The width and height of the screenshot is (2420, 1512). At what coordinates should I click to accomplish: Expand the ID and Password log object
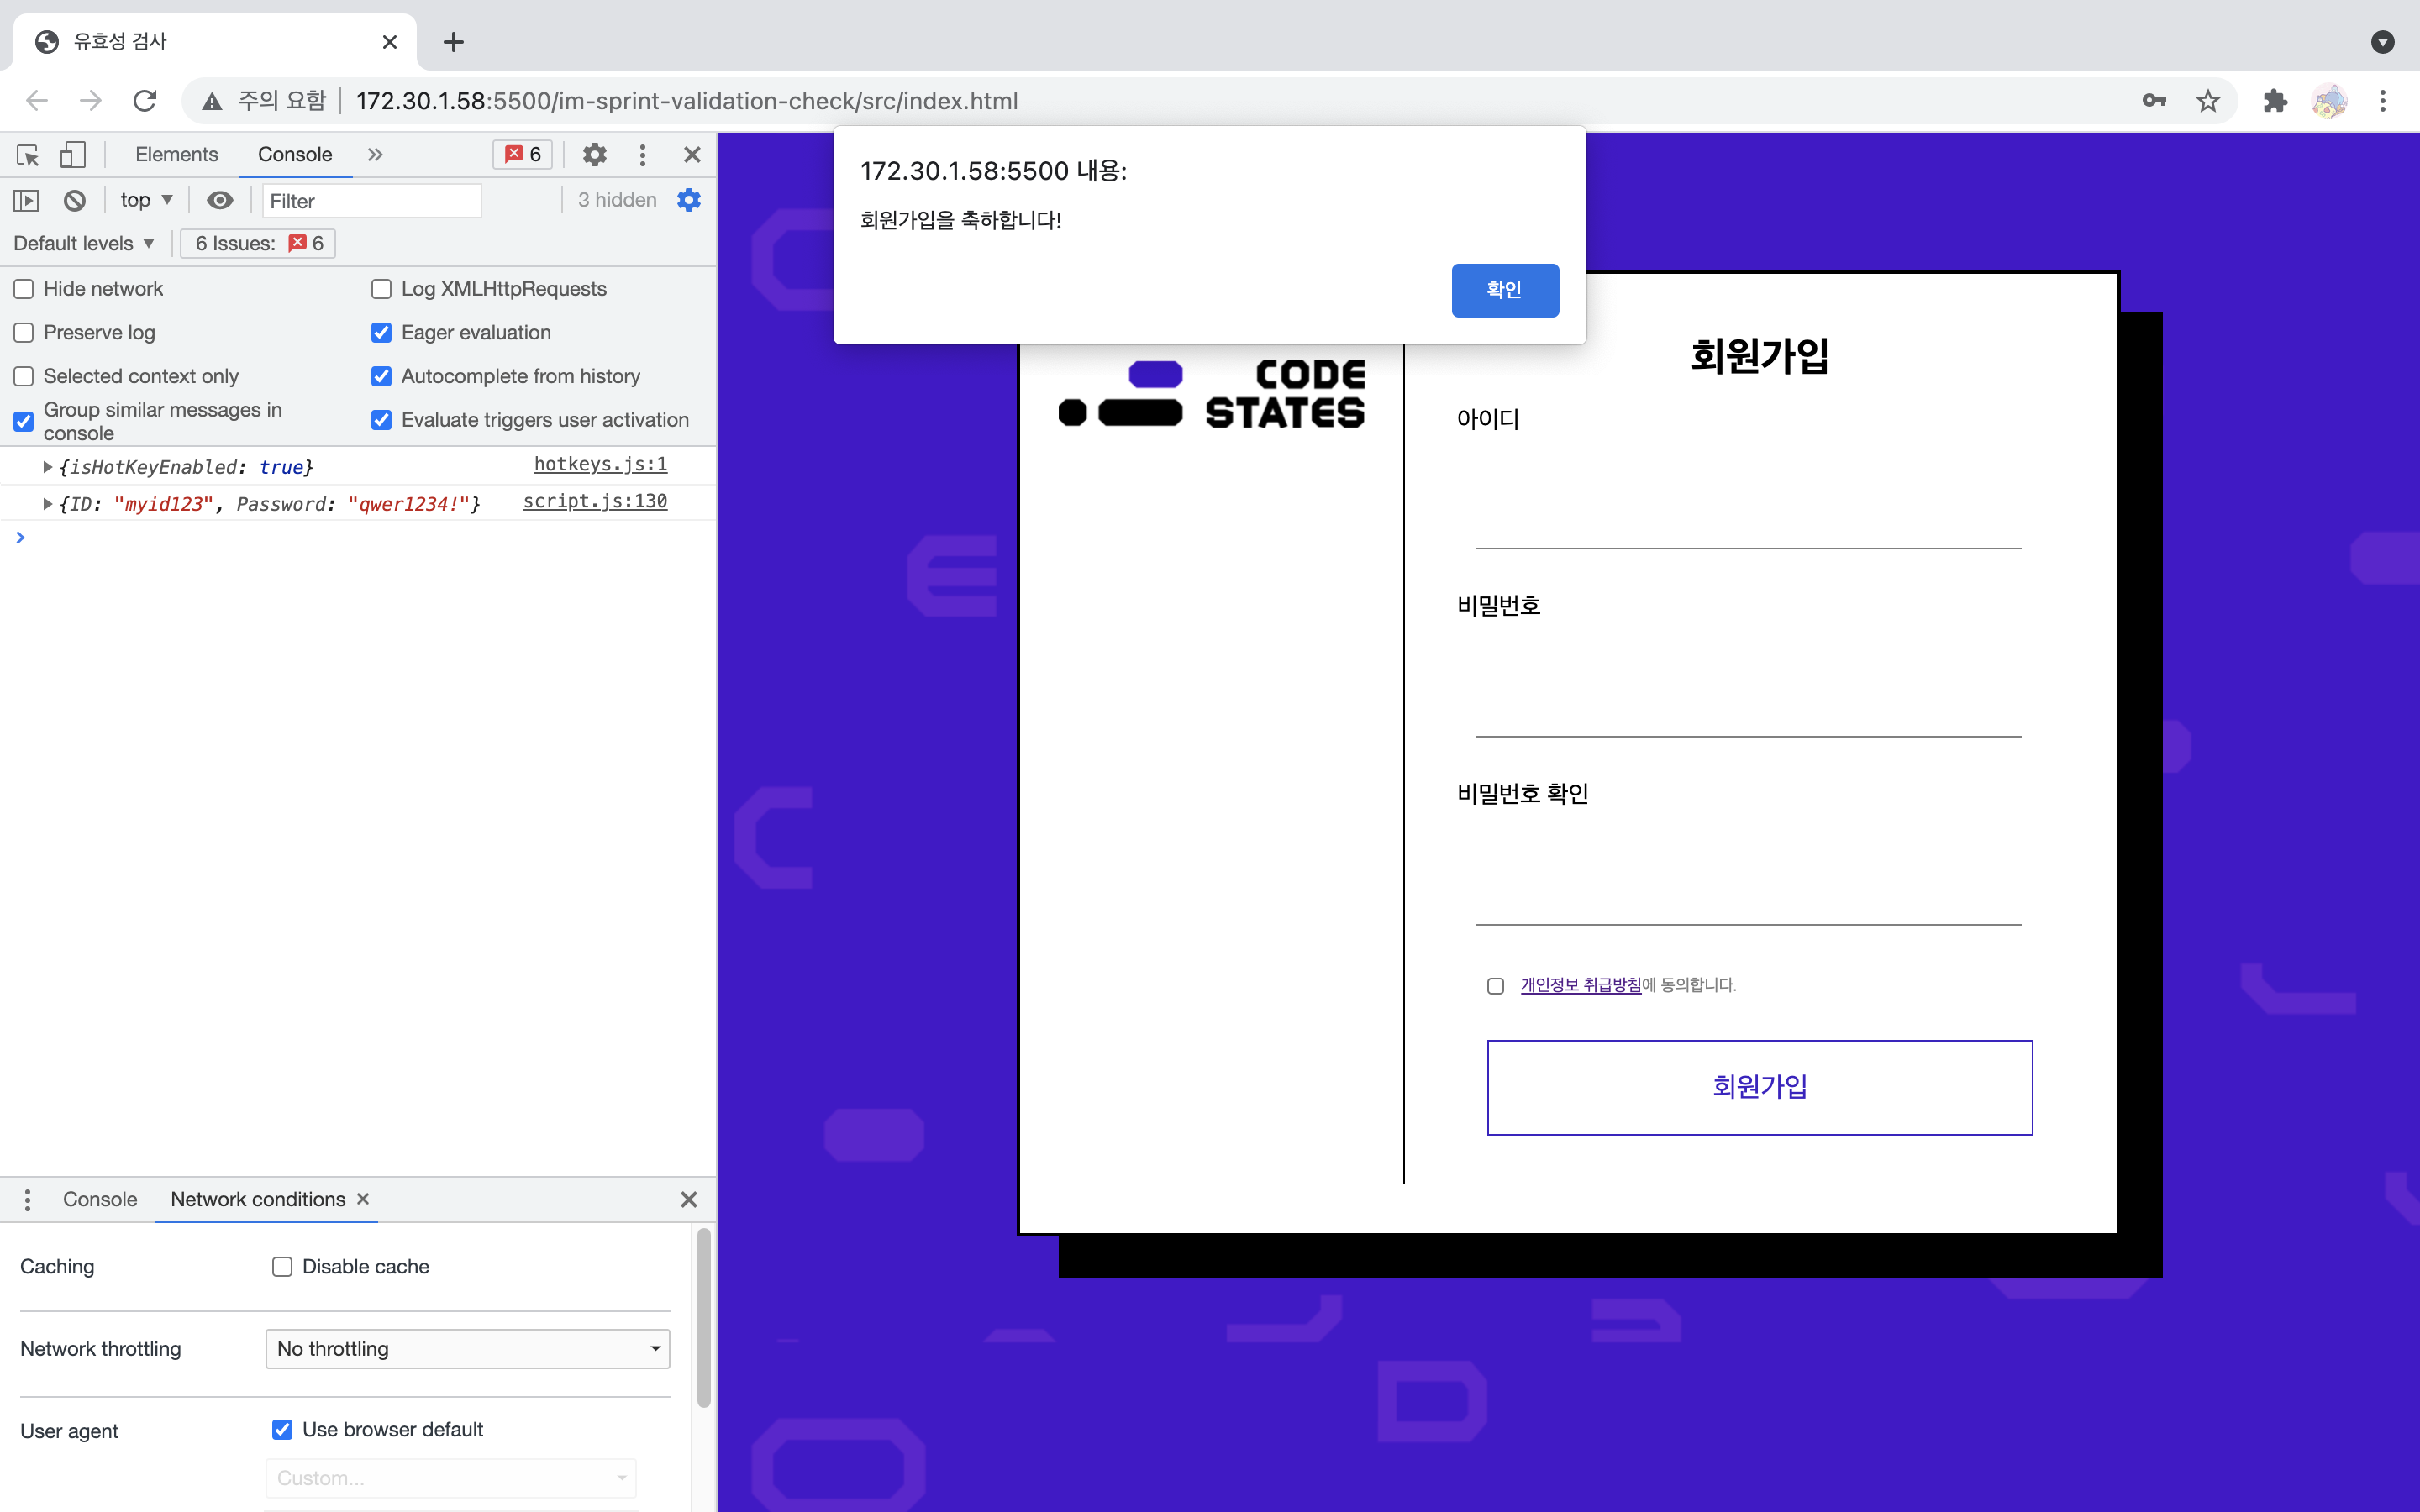coord(47,505)
